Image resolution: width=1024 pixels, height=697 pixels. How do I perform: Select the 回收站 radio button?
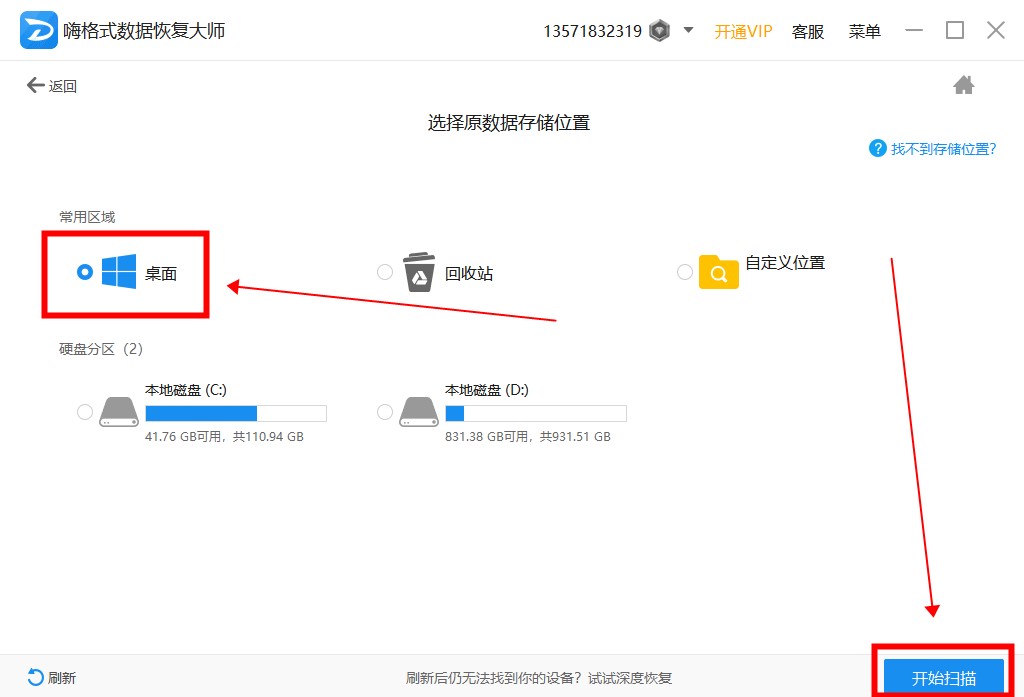tap(385, 271)
